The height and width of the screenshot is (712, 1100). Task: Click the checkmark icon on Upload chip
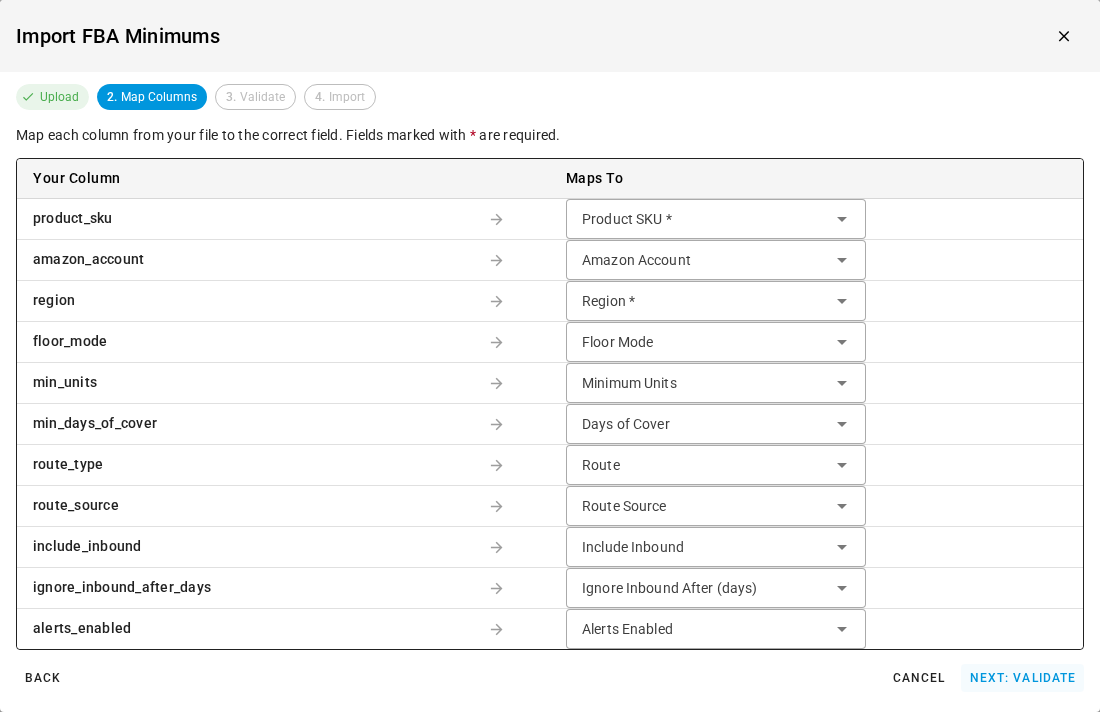28,98
